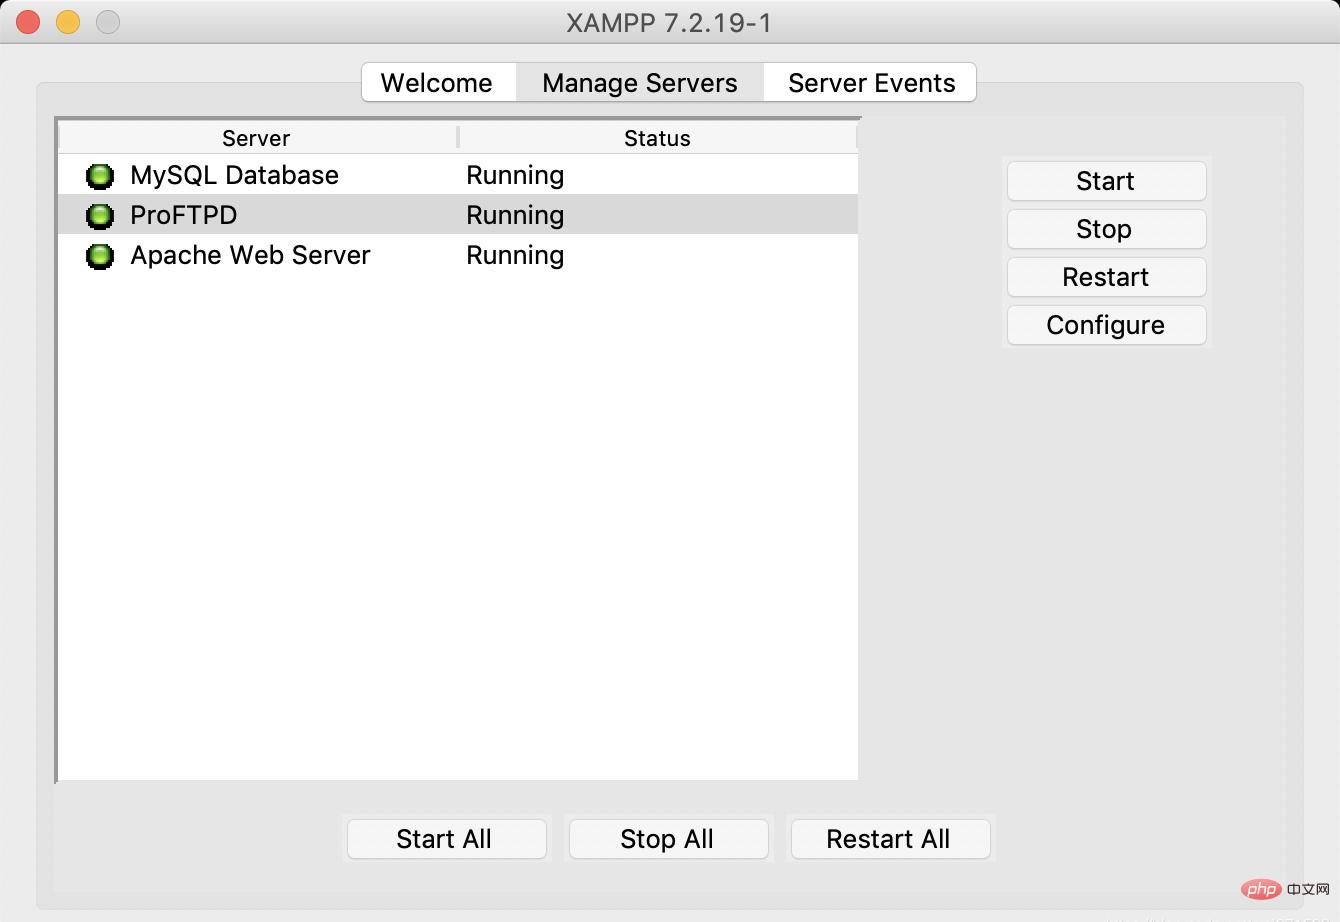The width and height of the screenshot is (1340, 922).
Task: Select the MySQL Database row
Action: 458,175
